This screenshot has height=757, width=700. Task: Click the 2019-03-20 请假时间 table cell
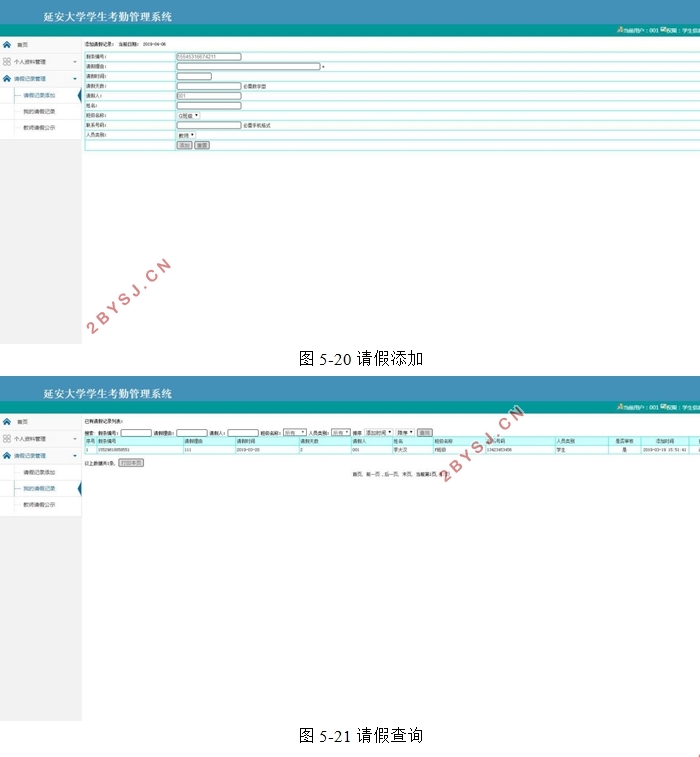point(267,450)
